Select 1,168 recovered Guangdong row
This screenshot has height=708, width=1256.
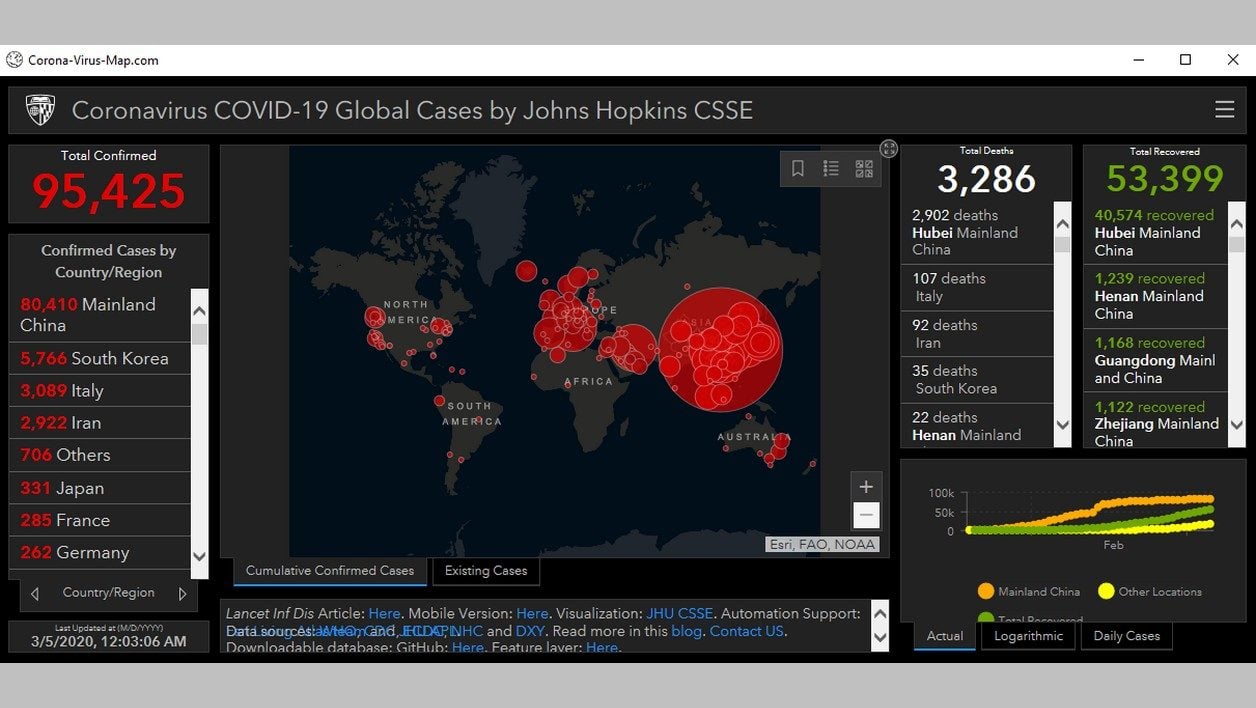tap(1155, 360)
